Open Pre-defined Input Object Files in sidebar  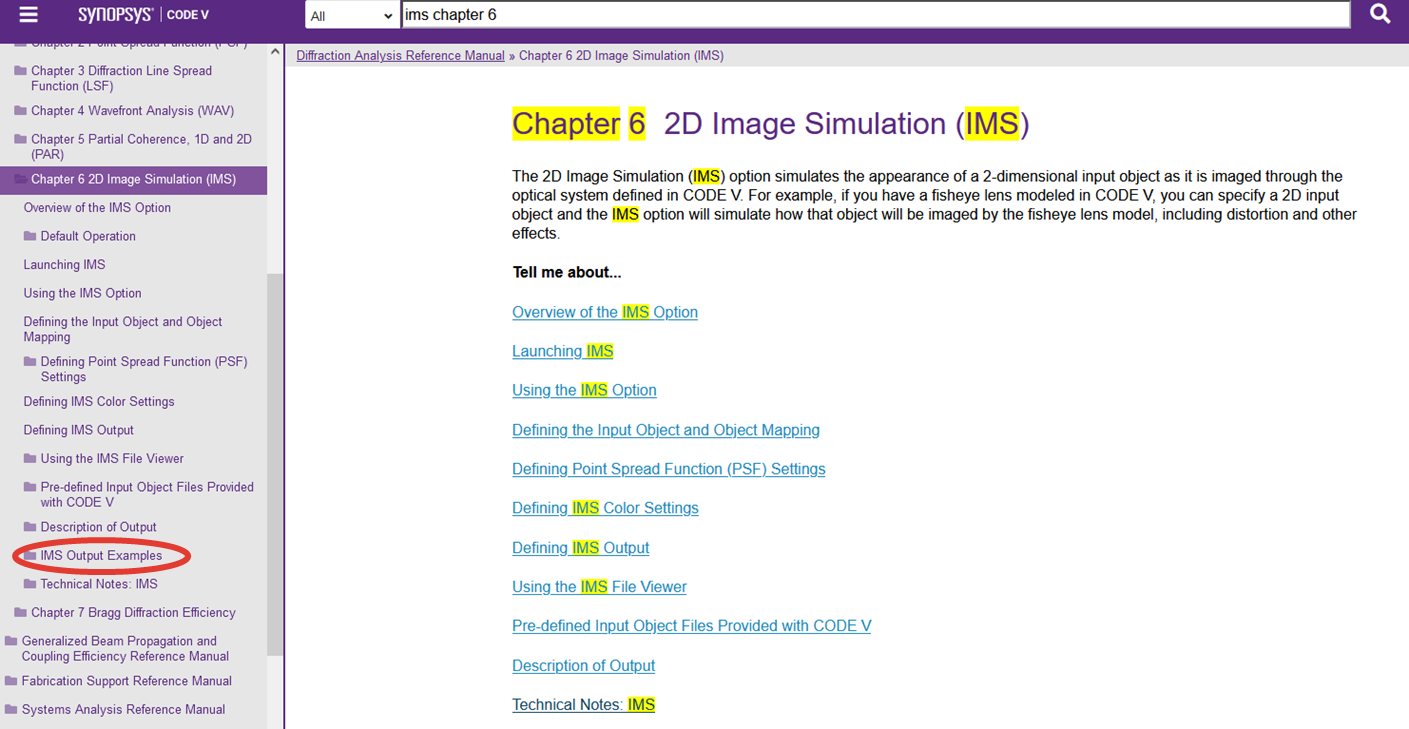[x=147, y=494]
